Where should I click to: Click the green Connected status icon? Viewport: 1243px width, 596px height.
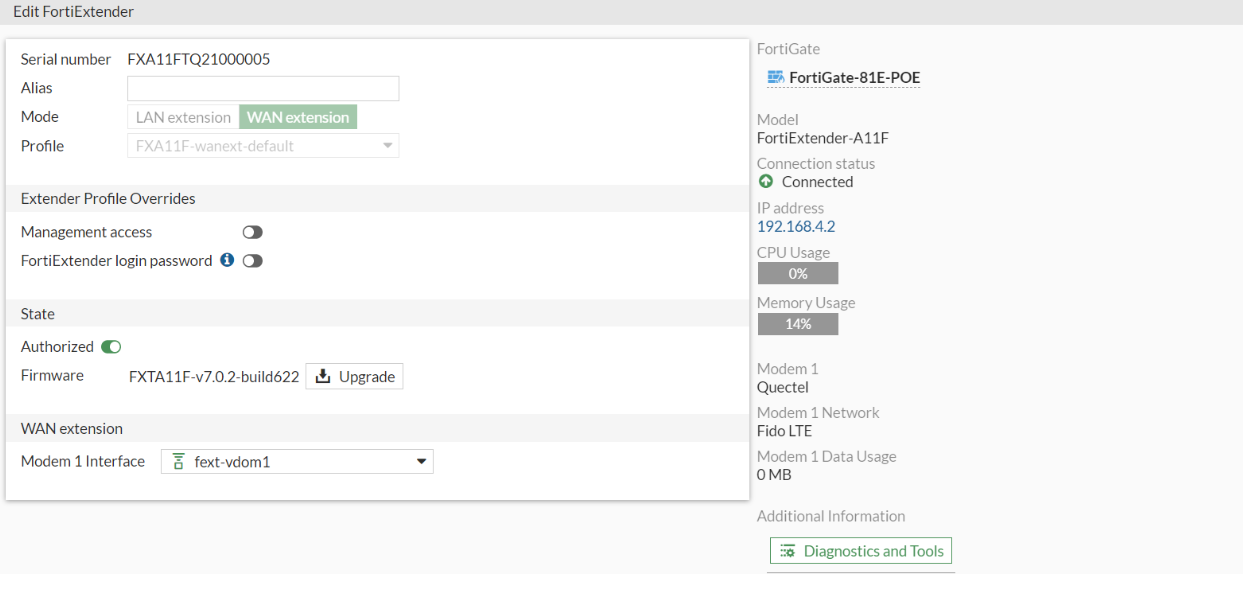[x=766, y=181]
